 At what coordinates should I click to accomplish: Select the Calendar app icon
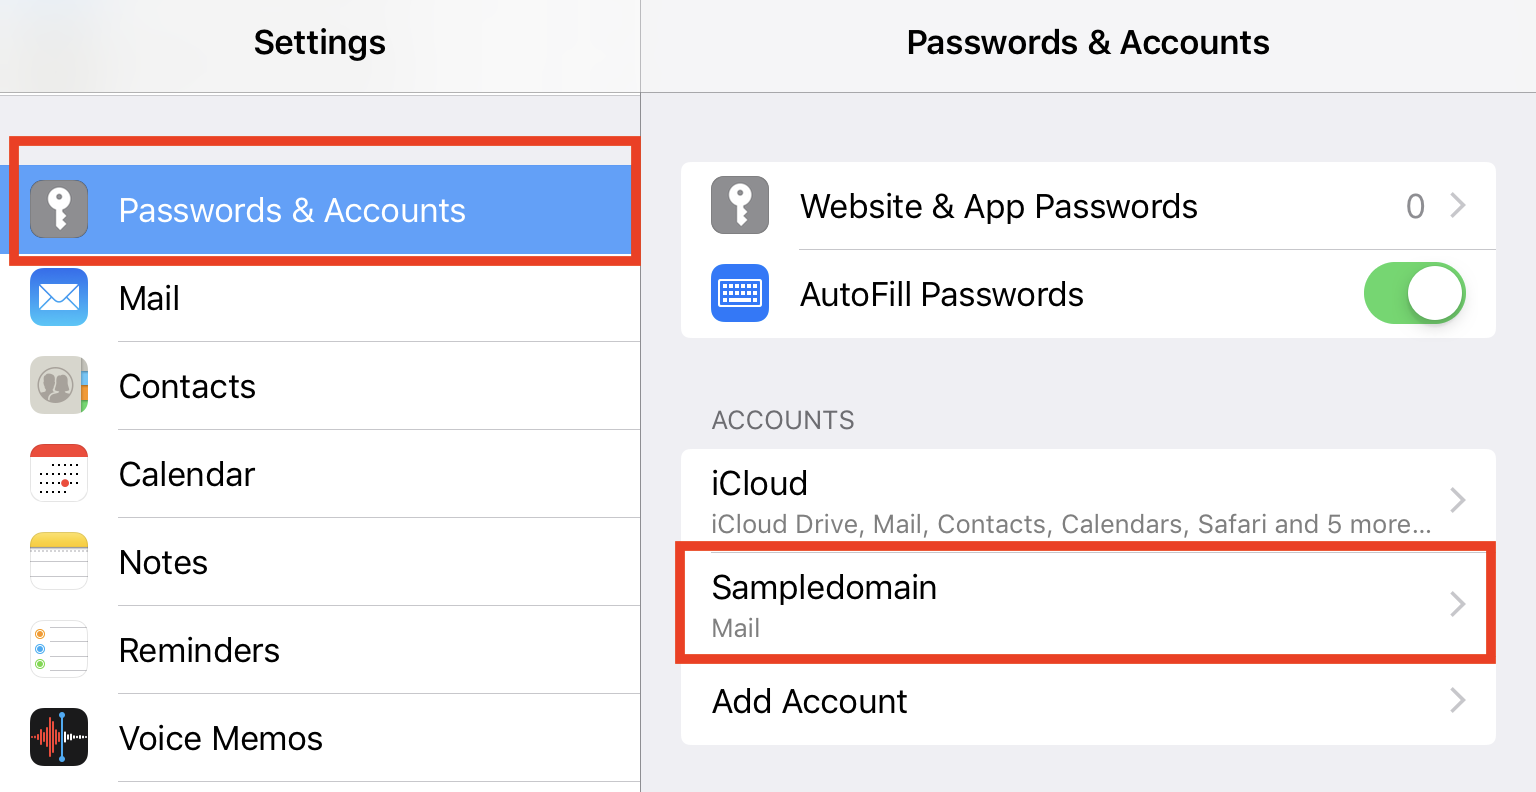59,473
